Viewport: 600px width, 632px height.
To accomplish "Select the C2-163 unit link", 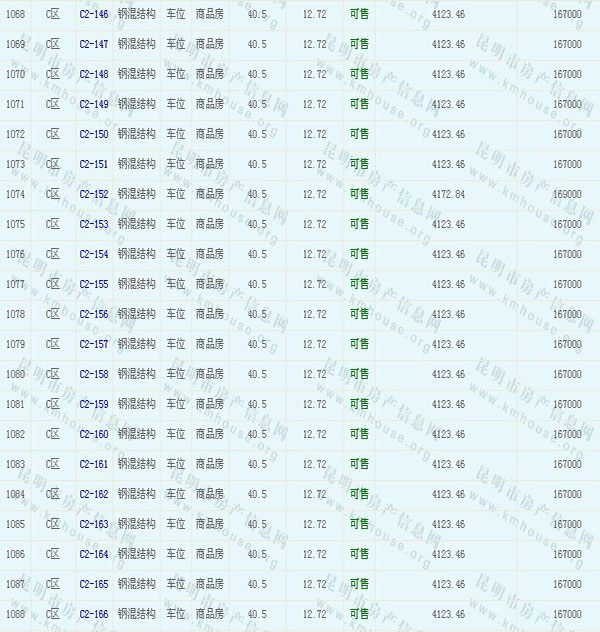I will pos(93,524).
